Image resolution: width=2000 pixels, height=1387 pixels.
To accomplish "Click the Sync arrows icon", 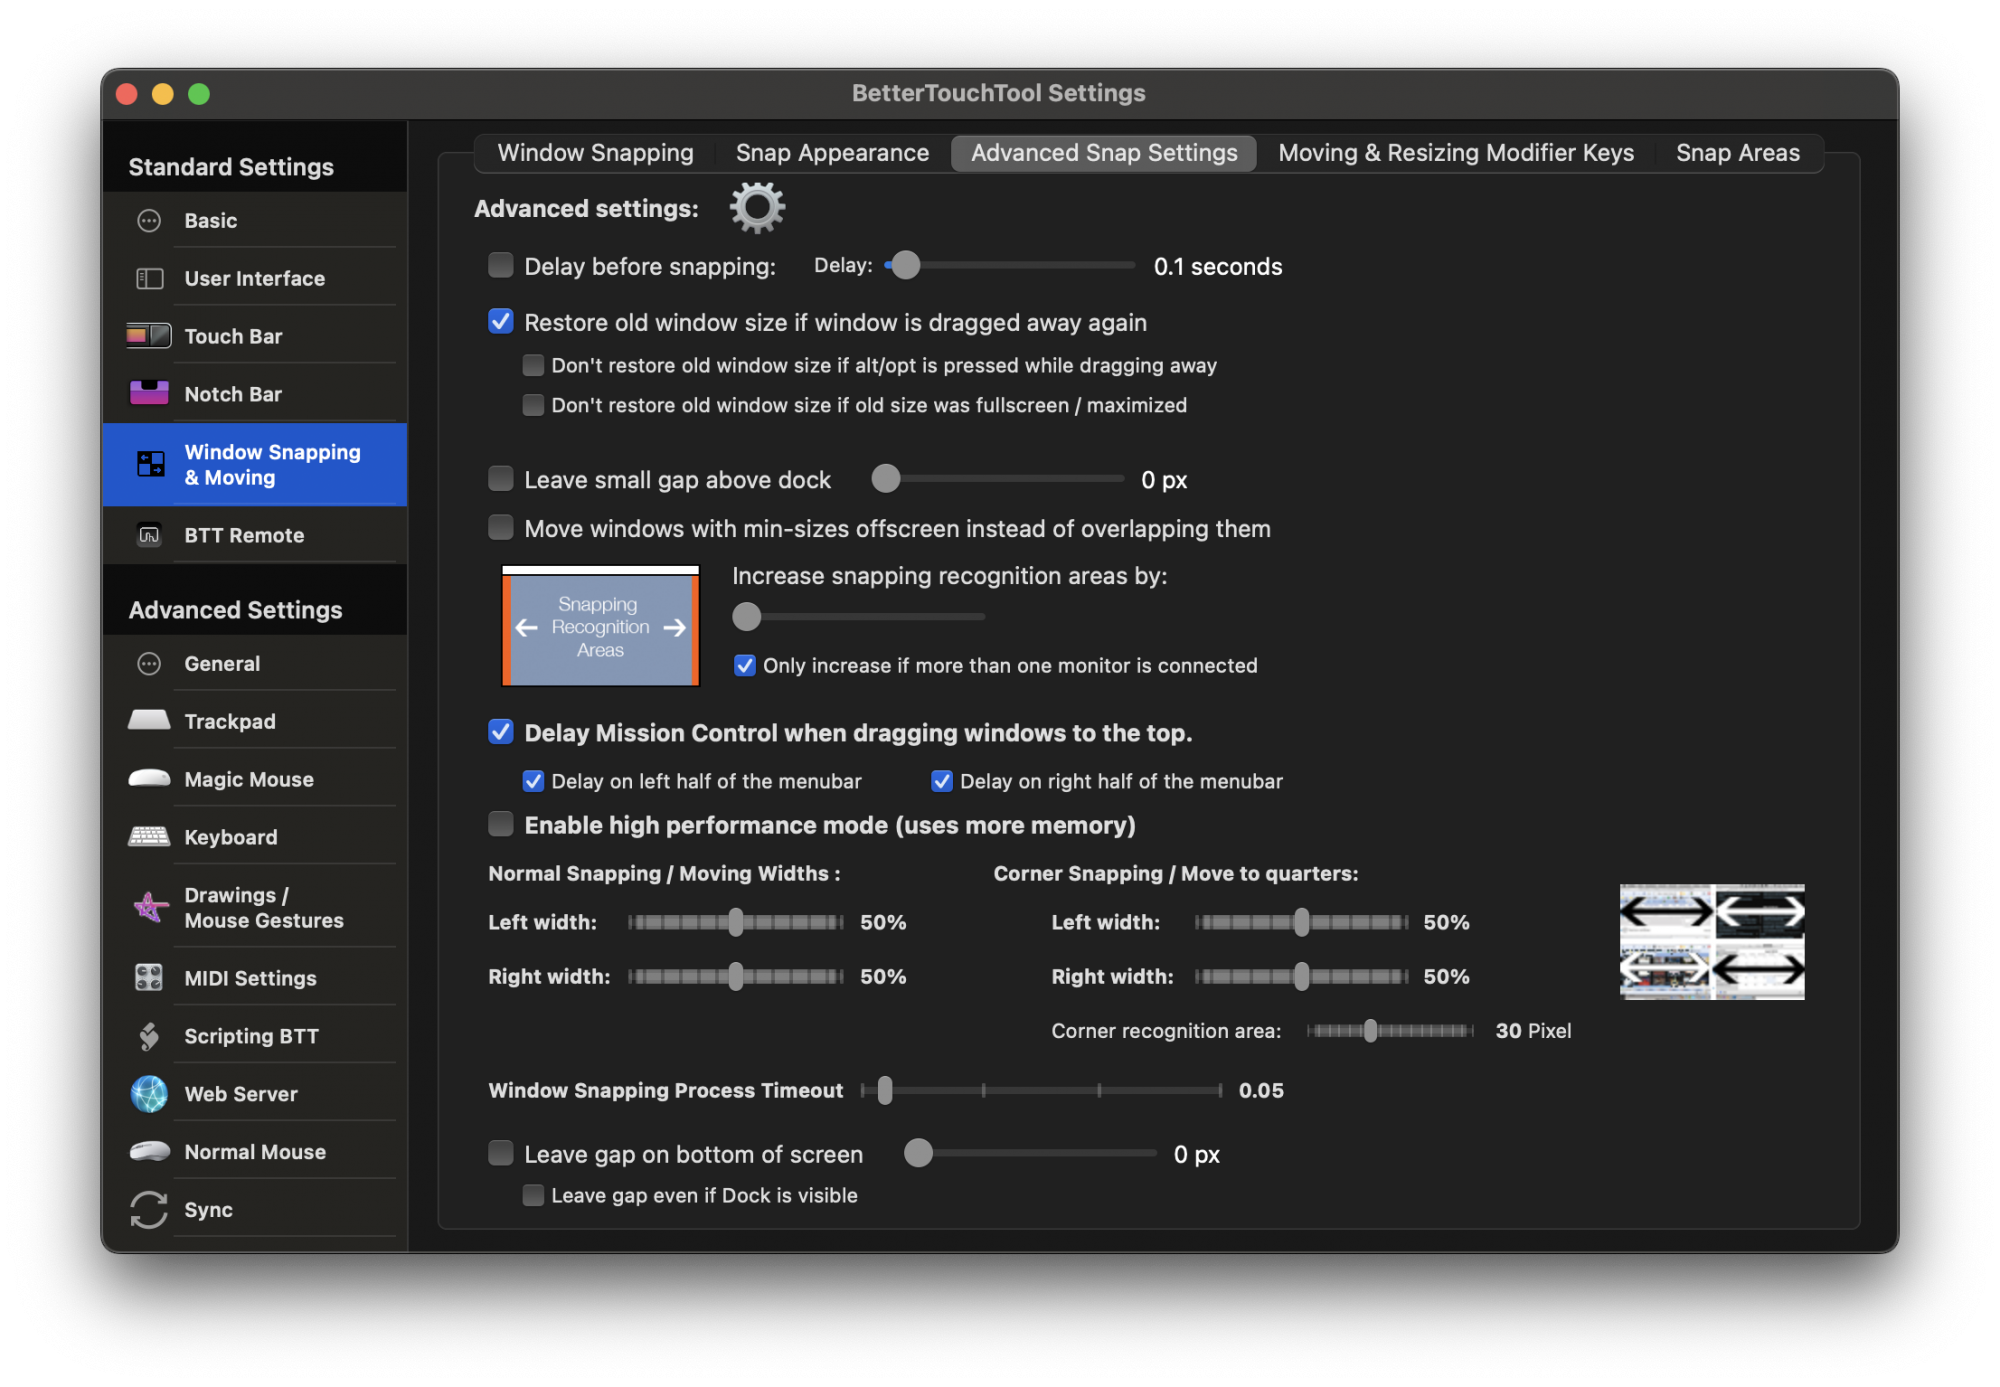I will point(149,1209).
